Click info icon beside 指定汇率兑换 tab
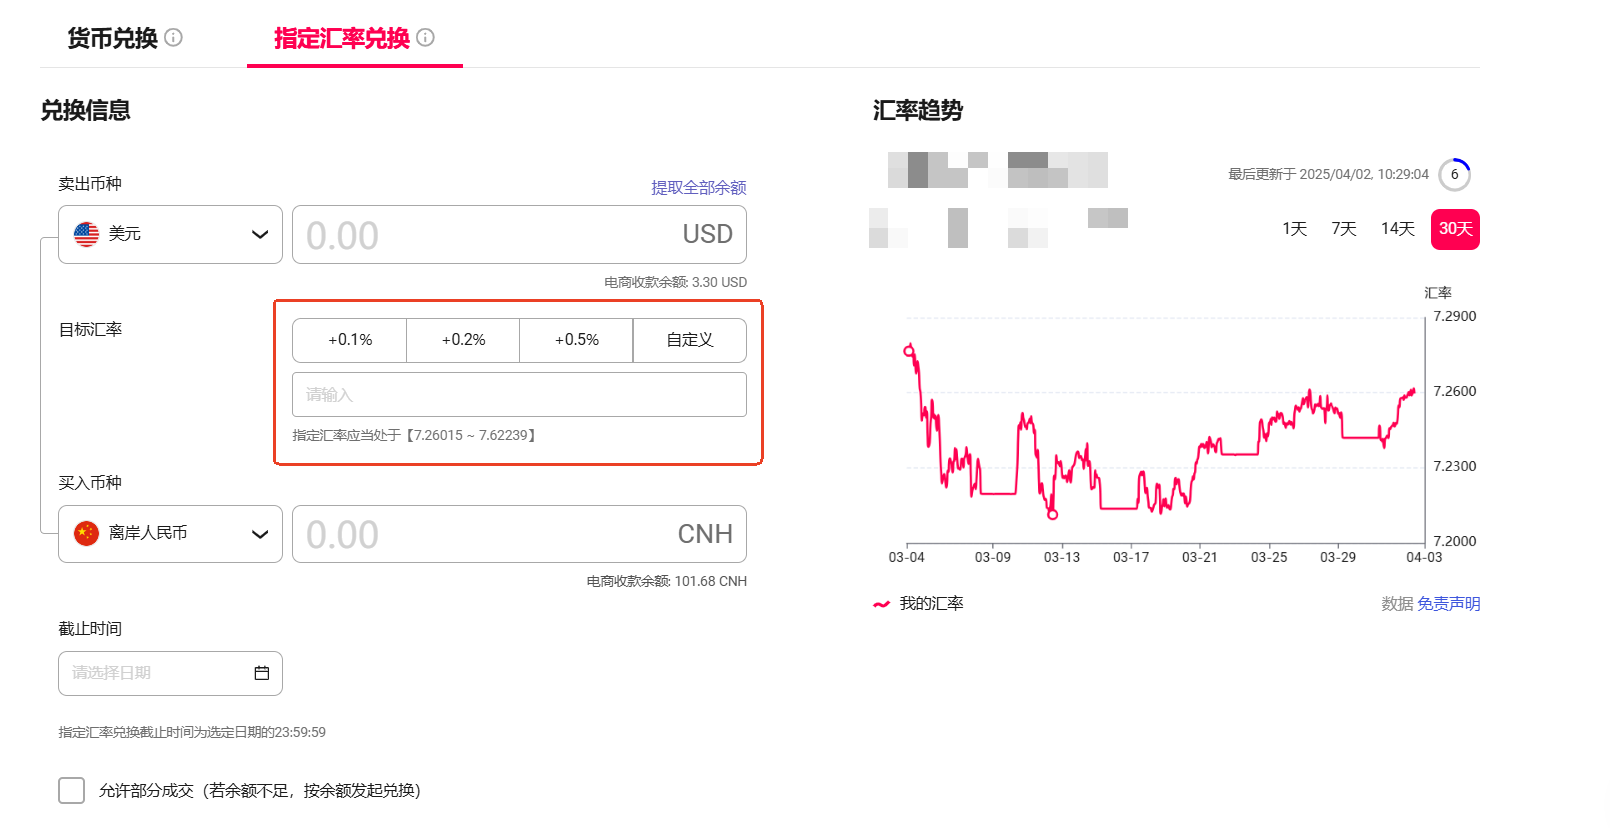 [x=426, y=38]
